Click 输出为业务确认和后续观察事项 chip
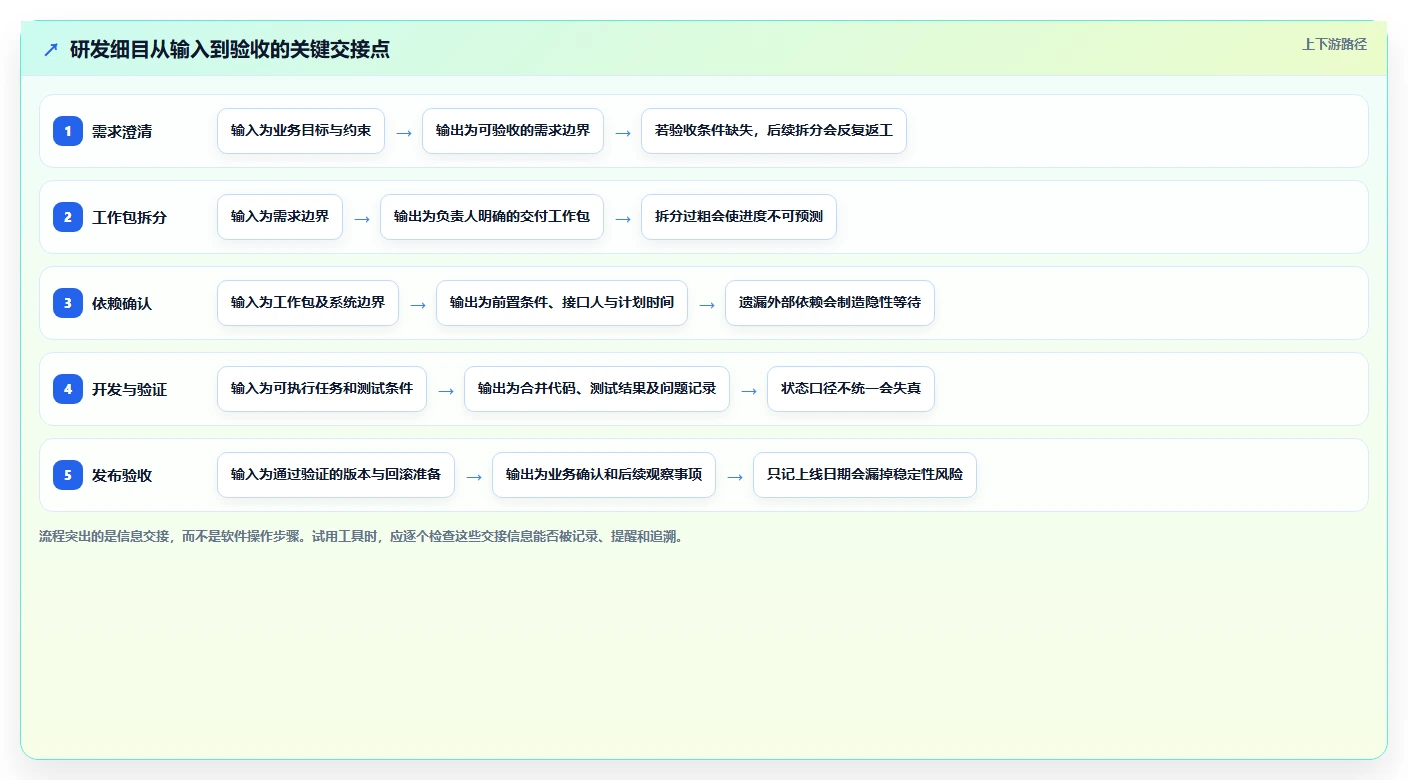The image size is (1408, 780). click(604, 475)
